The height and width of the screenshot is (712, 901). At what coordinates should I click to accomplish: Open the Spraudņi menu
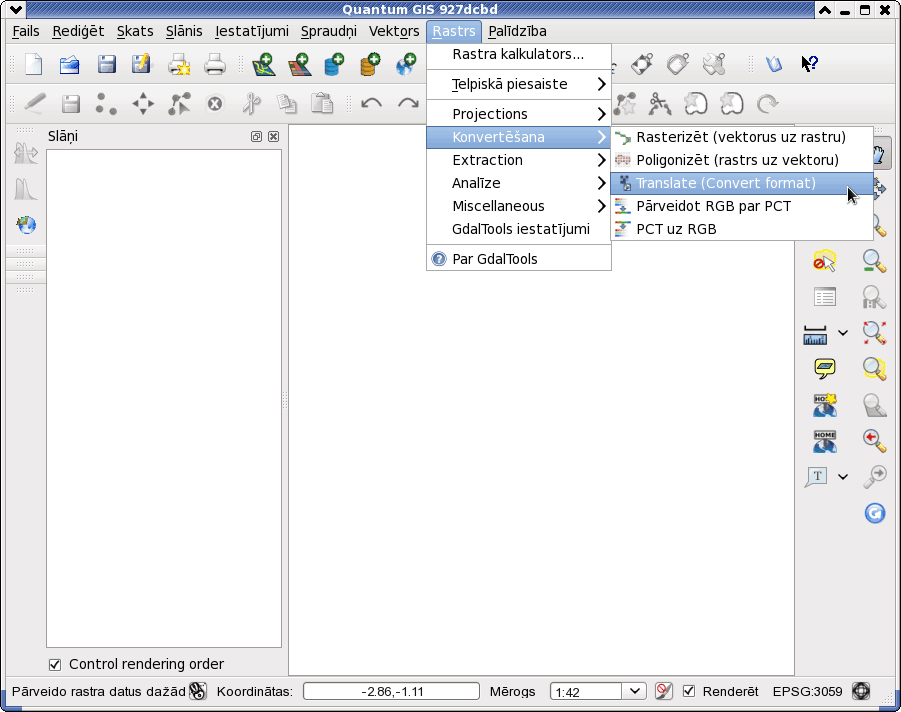tap(329, 31)
